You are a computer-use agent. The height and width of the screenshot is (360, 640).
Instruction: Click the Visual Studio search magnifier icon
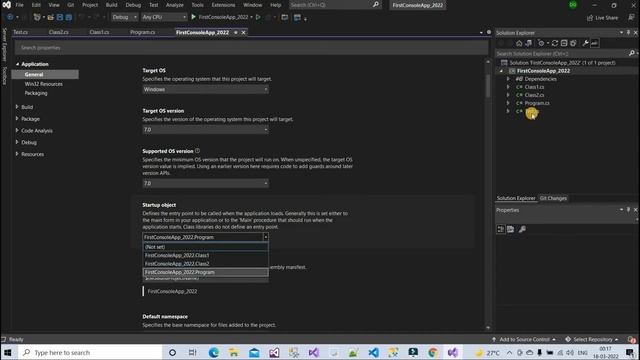click(x=376, y=5)
